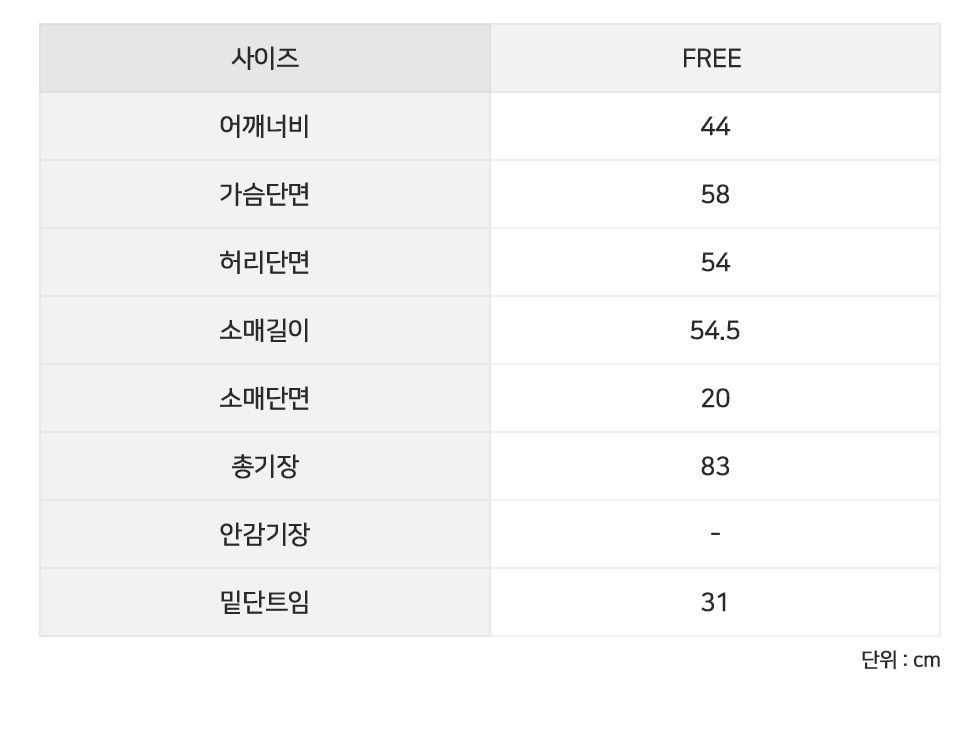Click the cm unit text
Viewport: 980px width, 751px height.
[927, 660]
